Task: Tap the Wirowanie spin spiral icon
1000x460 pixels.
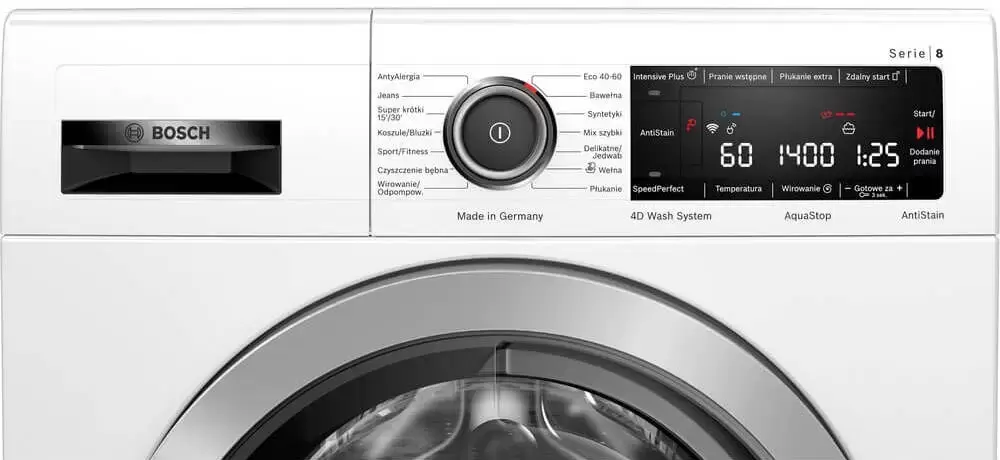Action: [x=828, y=188]
